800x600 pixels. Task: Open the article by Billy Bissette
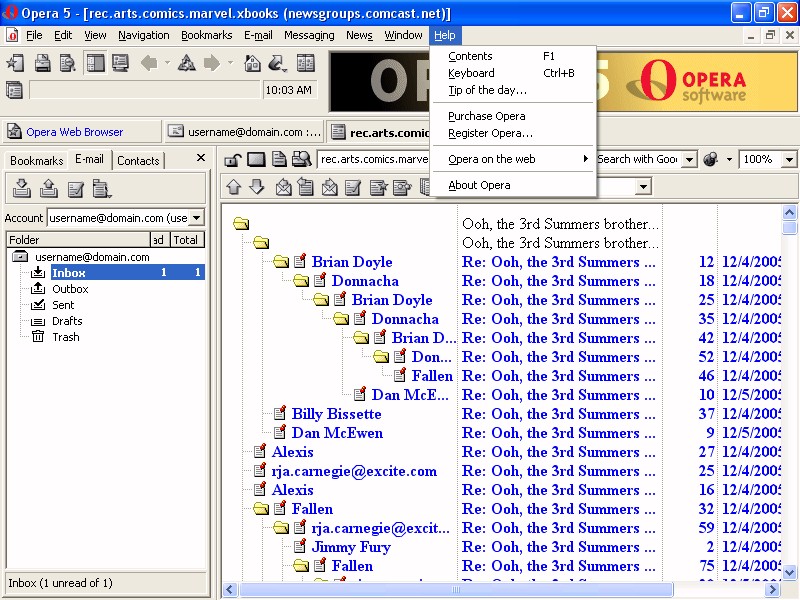(337, 414)
